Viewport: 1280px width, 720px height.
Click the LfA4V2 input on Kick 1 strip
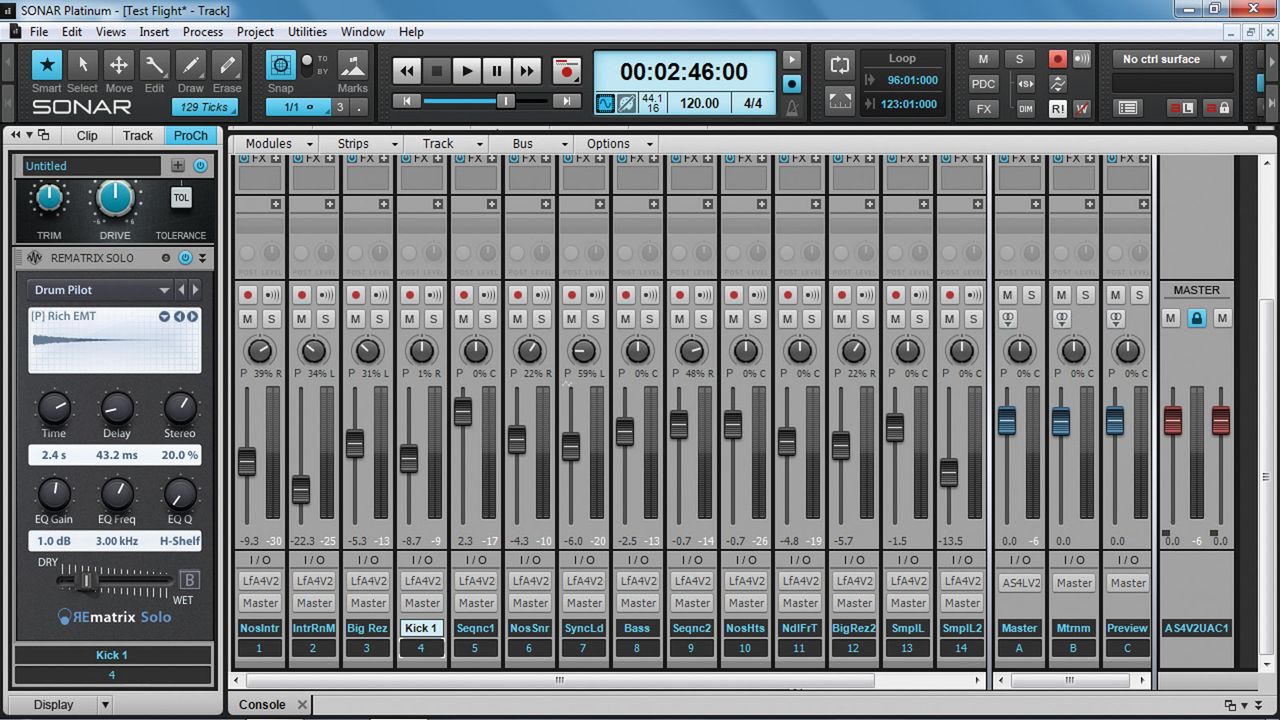point(422,581)
